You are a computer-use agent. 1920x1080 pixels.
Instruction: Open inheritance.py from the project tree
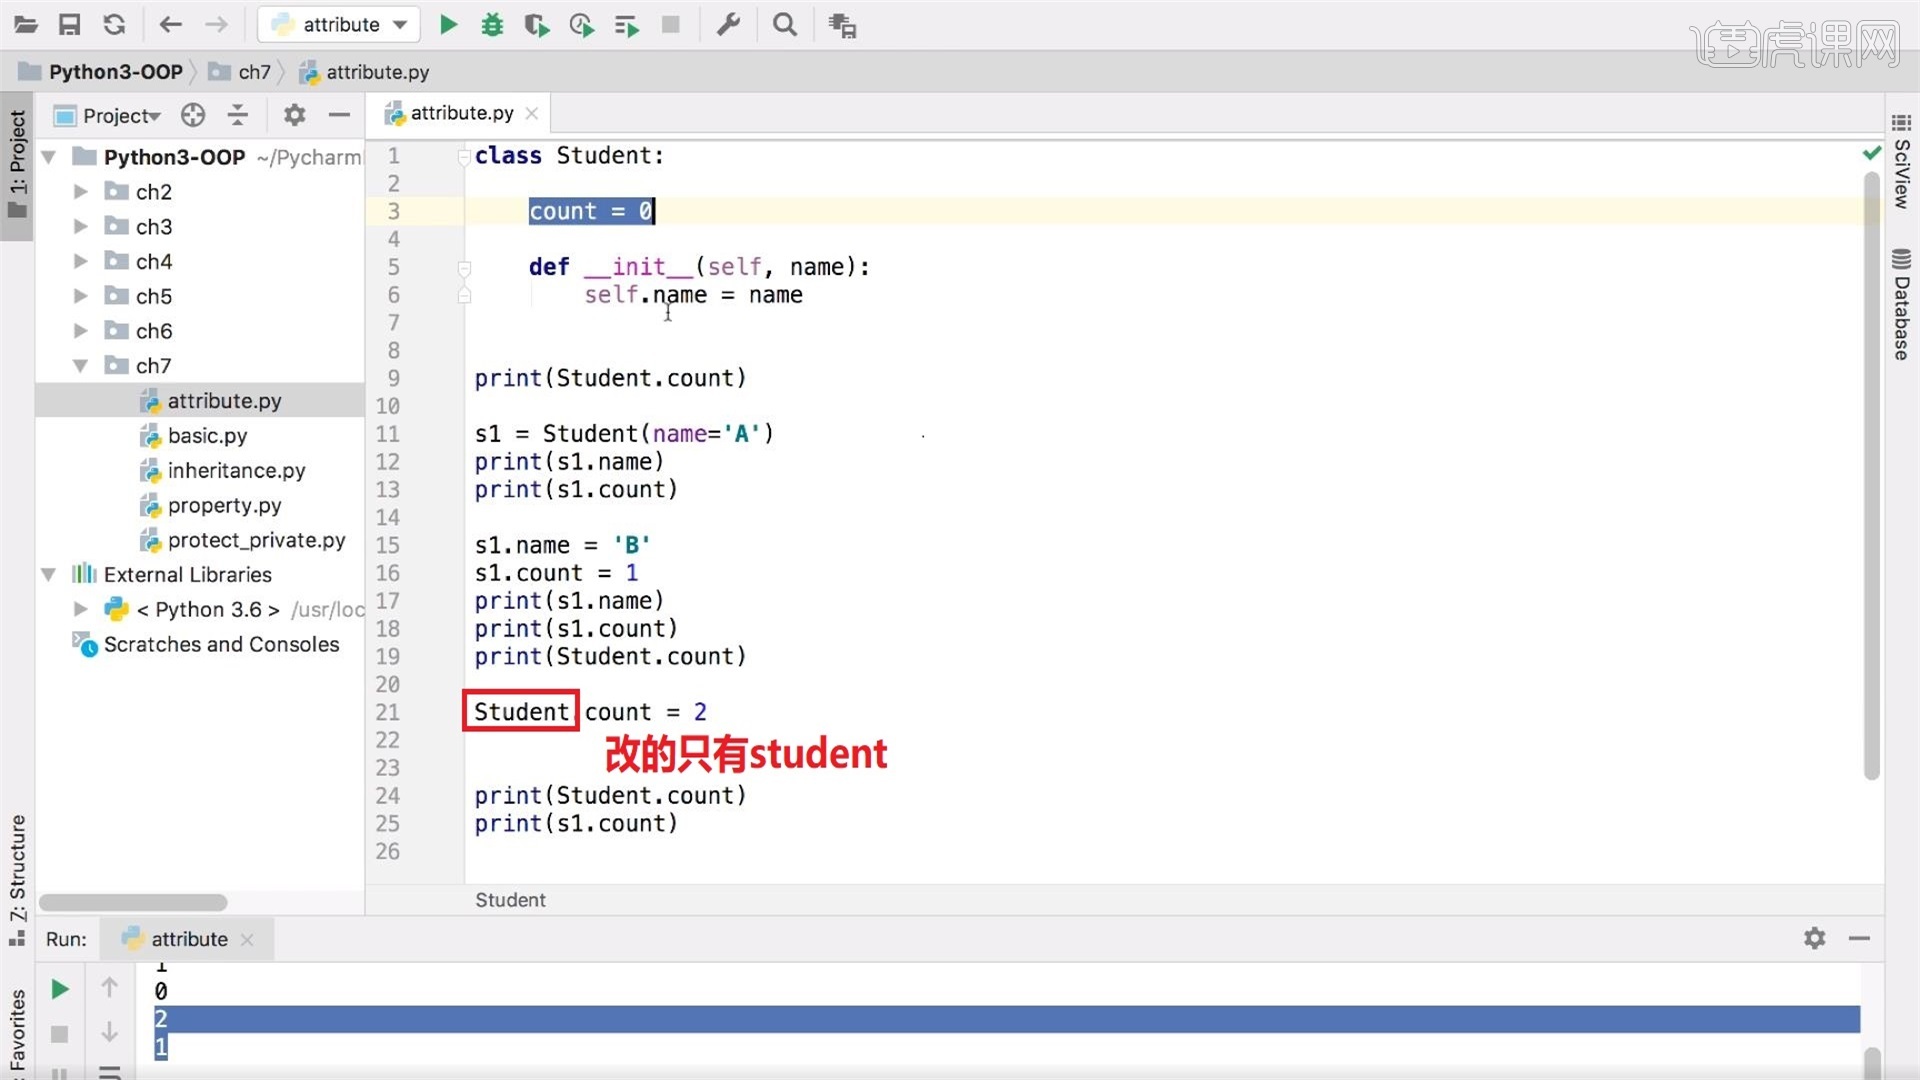tap(236, 470)
